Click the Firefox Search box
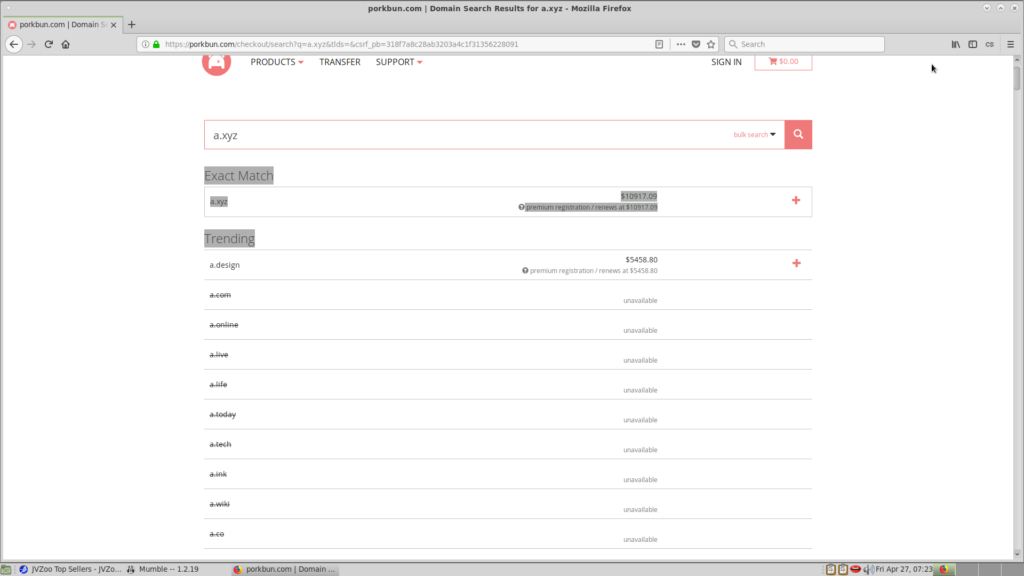Viewport: 1024px width, 576px height. 804,44
